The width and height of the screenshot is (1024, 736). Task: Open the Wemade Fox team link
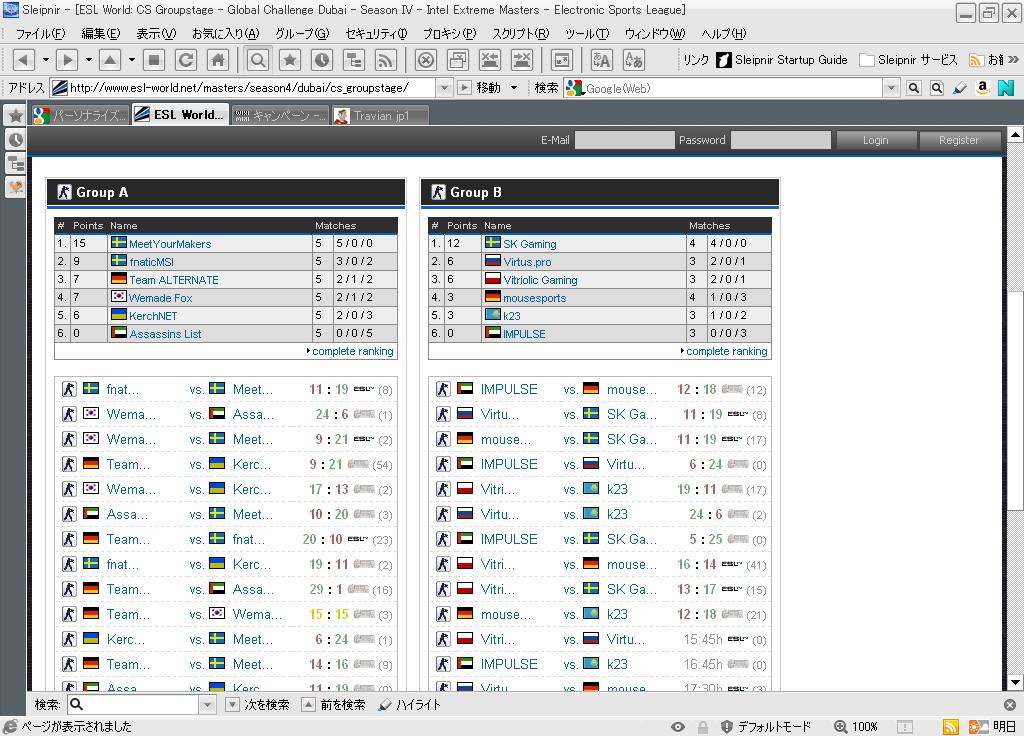click(161, 298)
